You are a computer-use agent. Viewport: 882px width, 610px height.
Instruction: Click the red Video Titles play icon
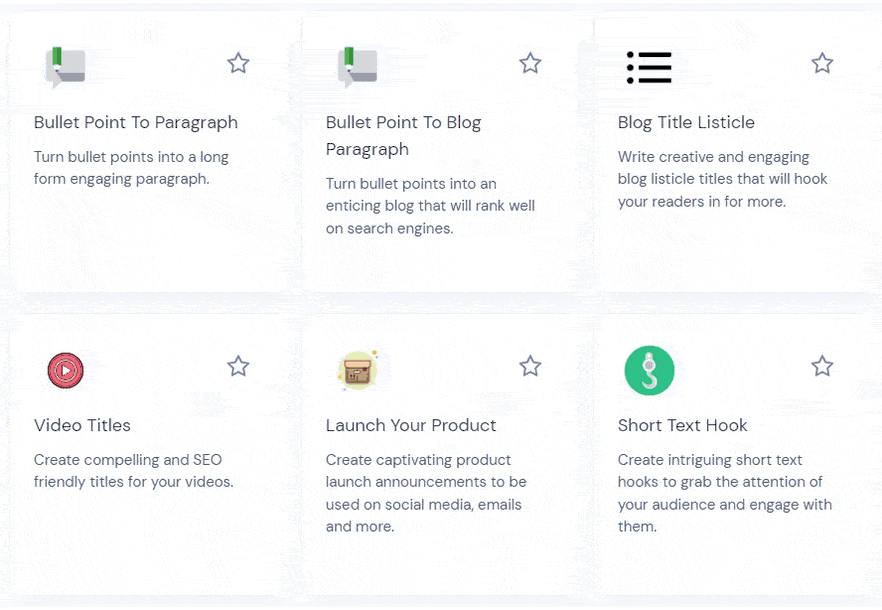(x=65, y=371)
